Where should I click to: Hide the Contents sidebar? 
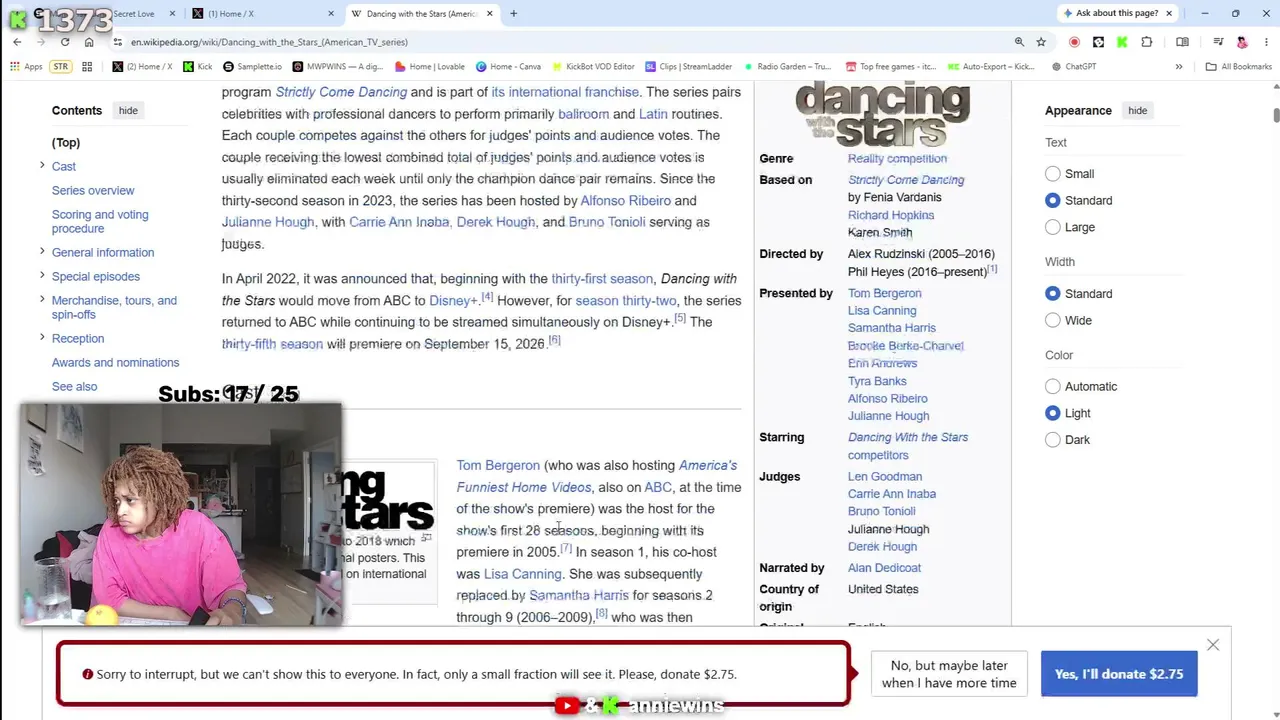click(x=128, y=111)
